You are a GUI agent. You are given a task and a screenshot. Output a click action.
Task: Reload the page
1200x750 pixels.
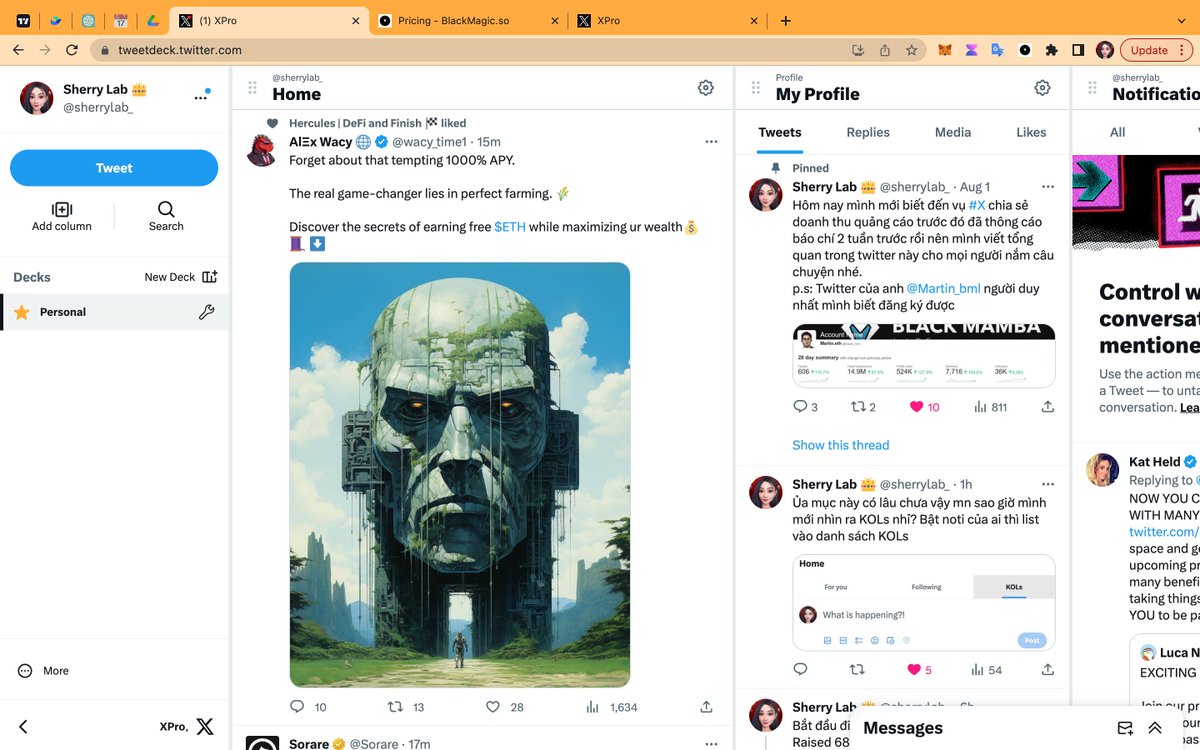[72, 50]
